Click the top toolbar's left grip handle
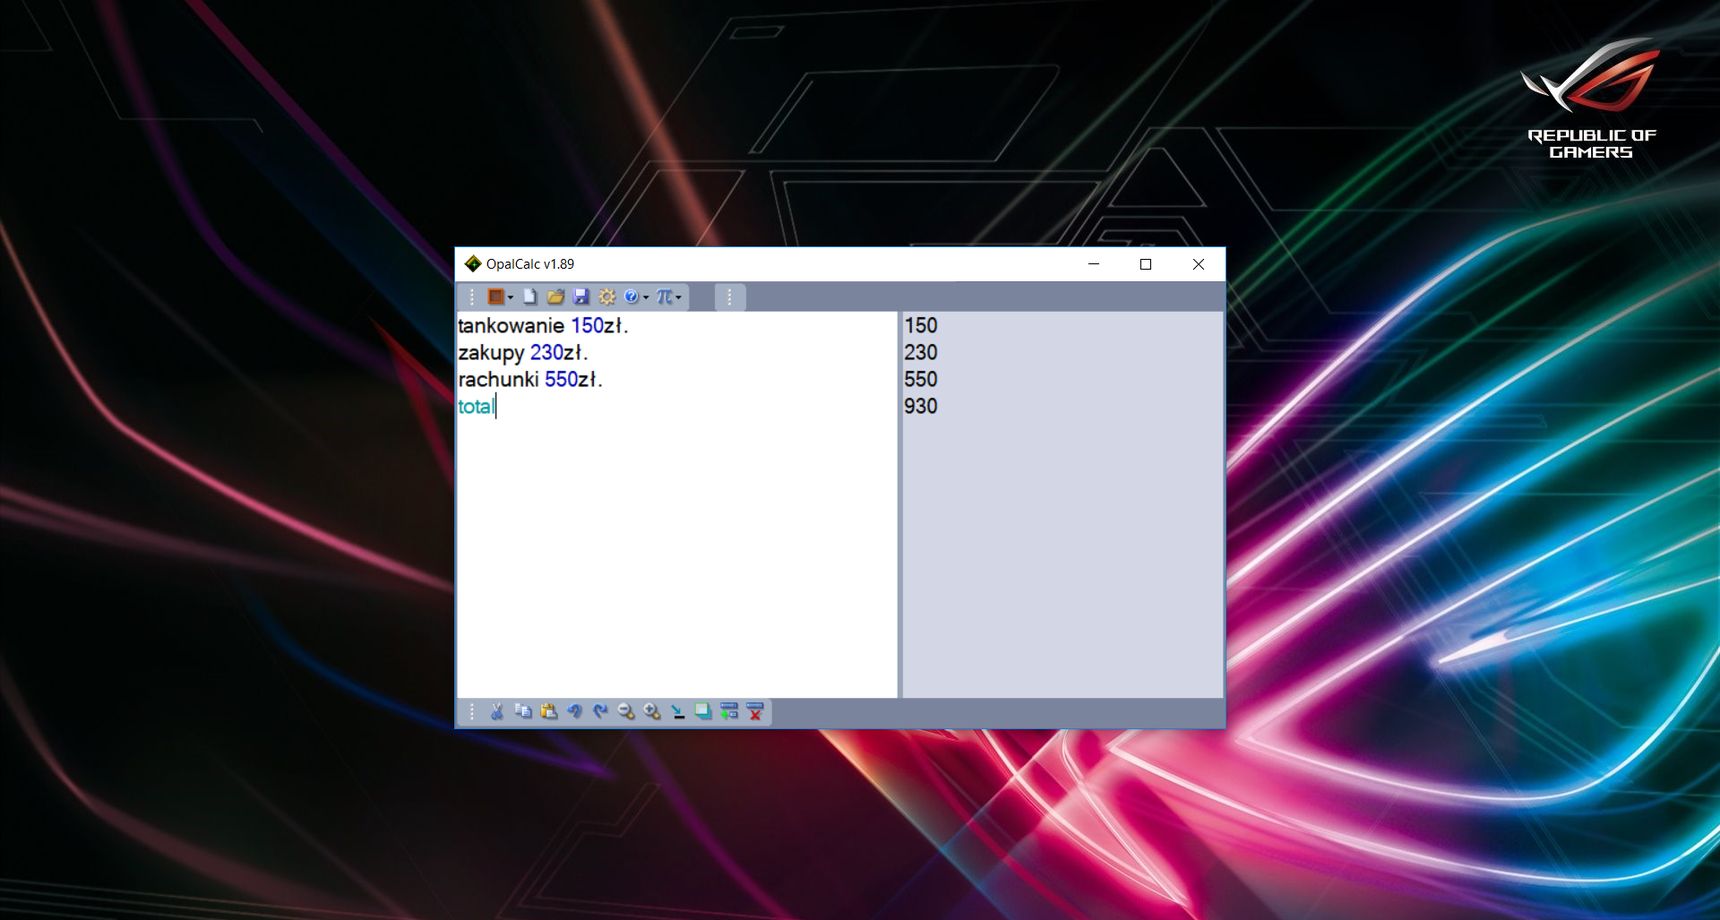The image size is (1720, 920). tap(471, 297)
